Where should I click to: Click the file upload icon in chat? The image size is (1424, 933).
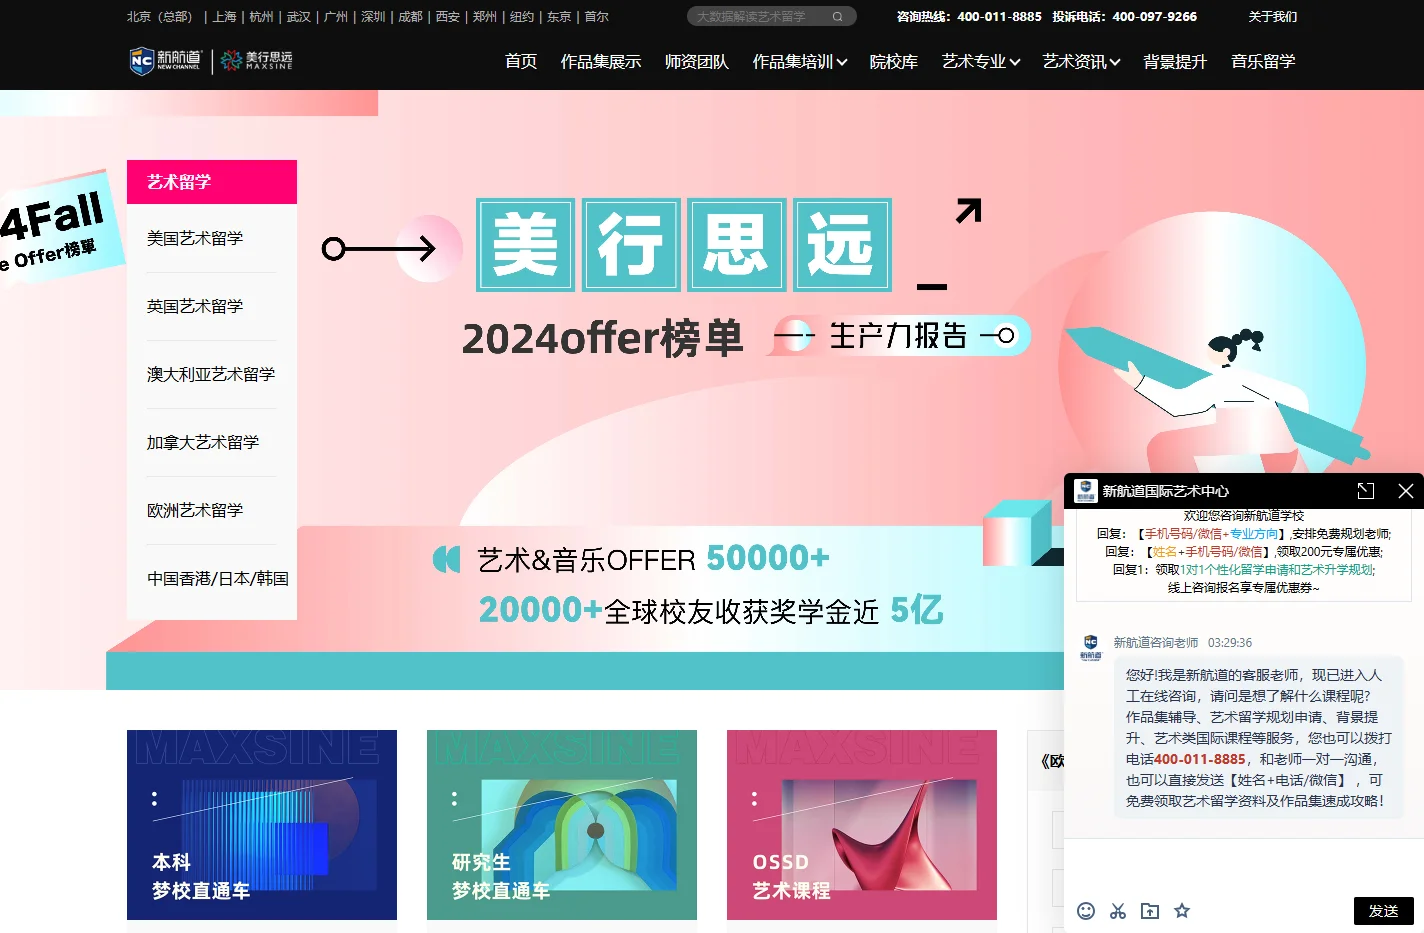pos(1150,911)
